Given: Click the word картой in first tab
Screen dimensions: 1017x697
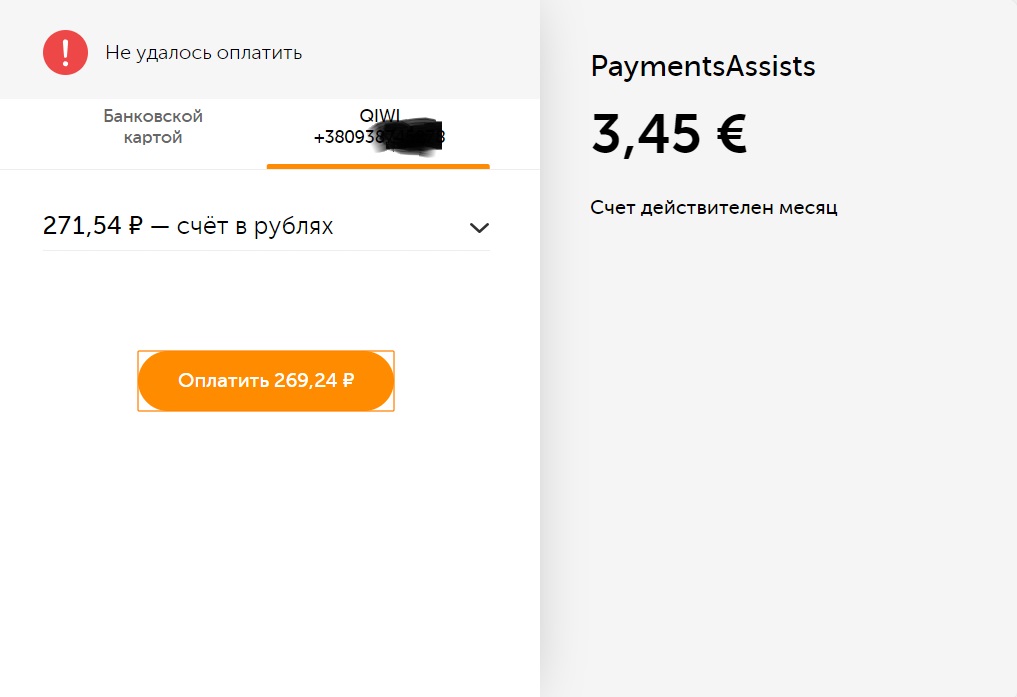Looking at the screenshot, I should [153, 137].
